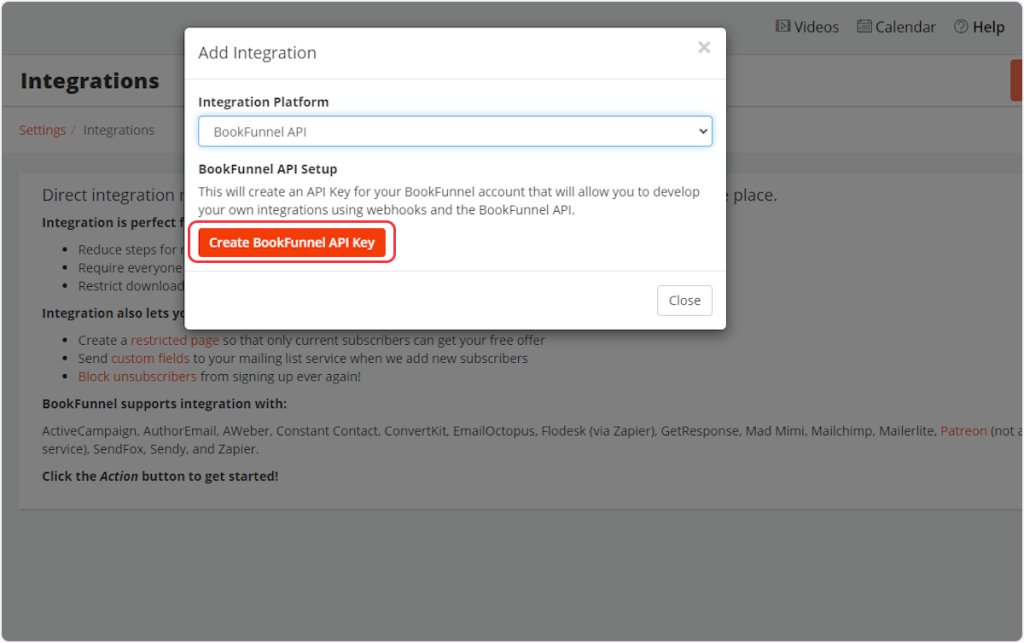1024x643 pixels.
Task: Open the Integration Platform dropdown
Action: (454, 131)
